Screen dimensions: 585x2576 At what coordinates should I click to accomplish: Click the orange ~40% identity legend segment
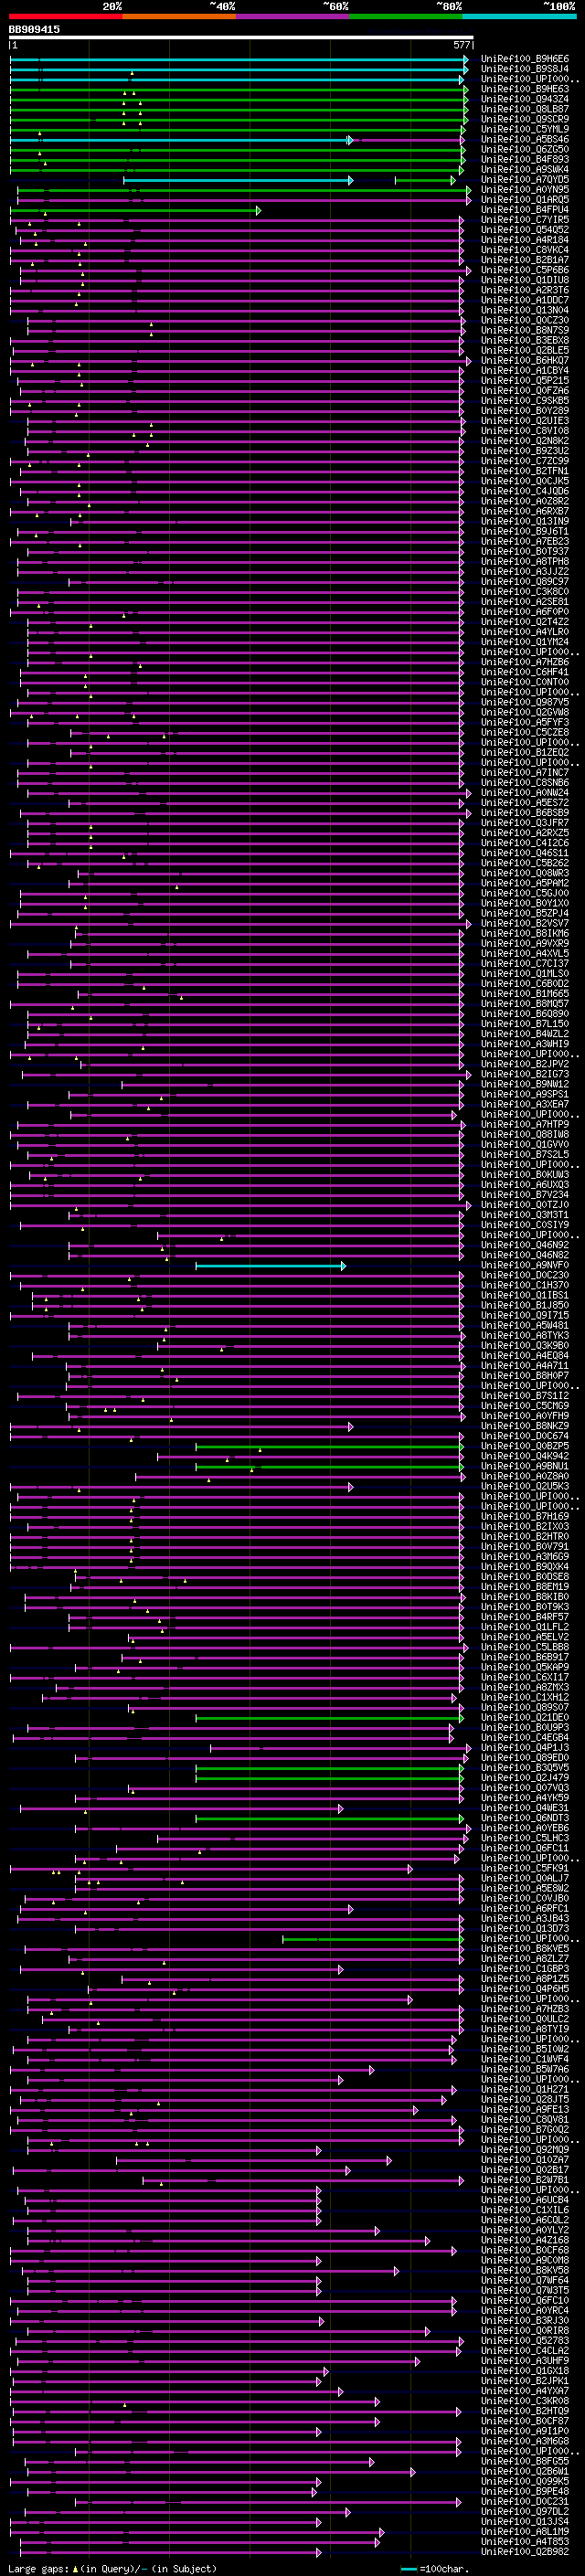point(179,16)
